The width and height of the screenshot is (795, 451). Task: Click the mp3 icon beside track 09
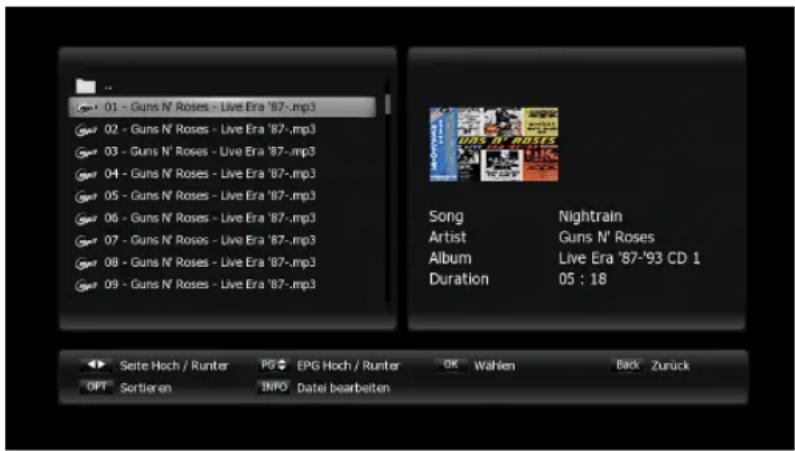click(86, 285)
